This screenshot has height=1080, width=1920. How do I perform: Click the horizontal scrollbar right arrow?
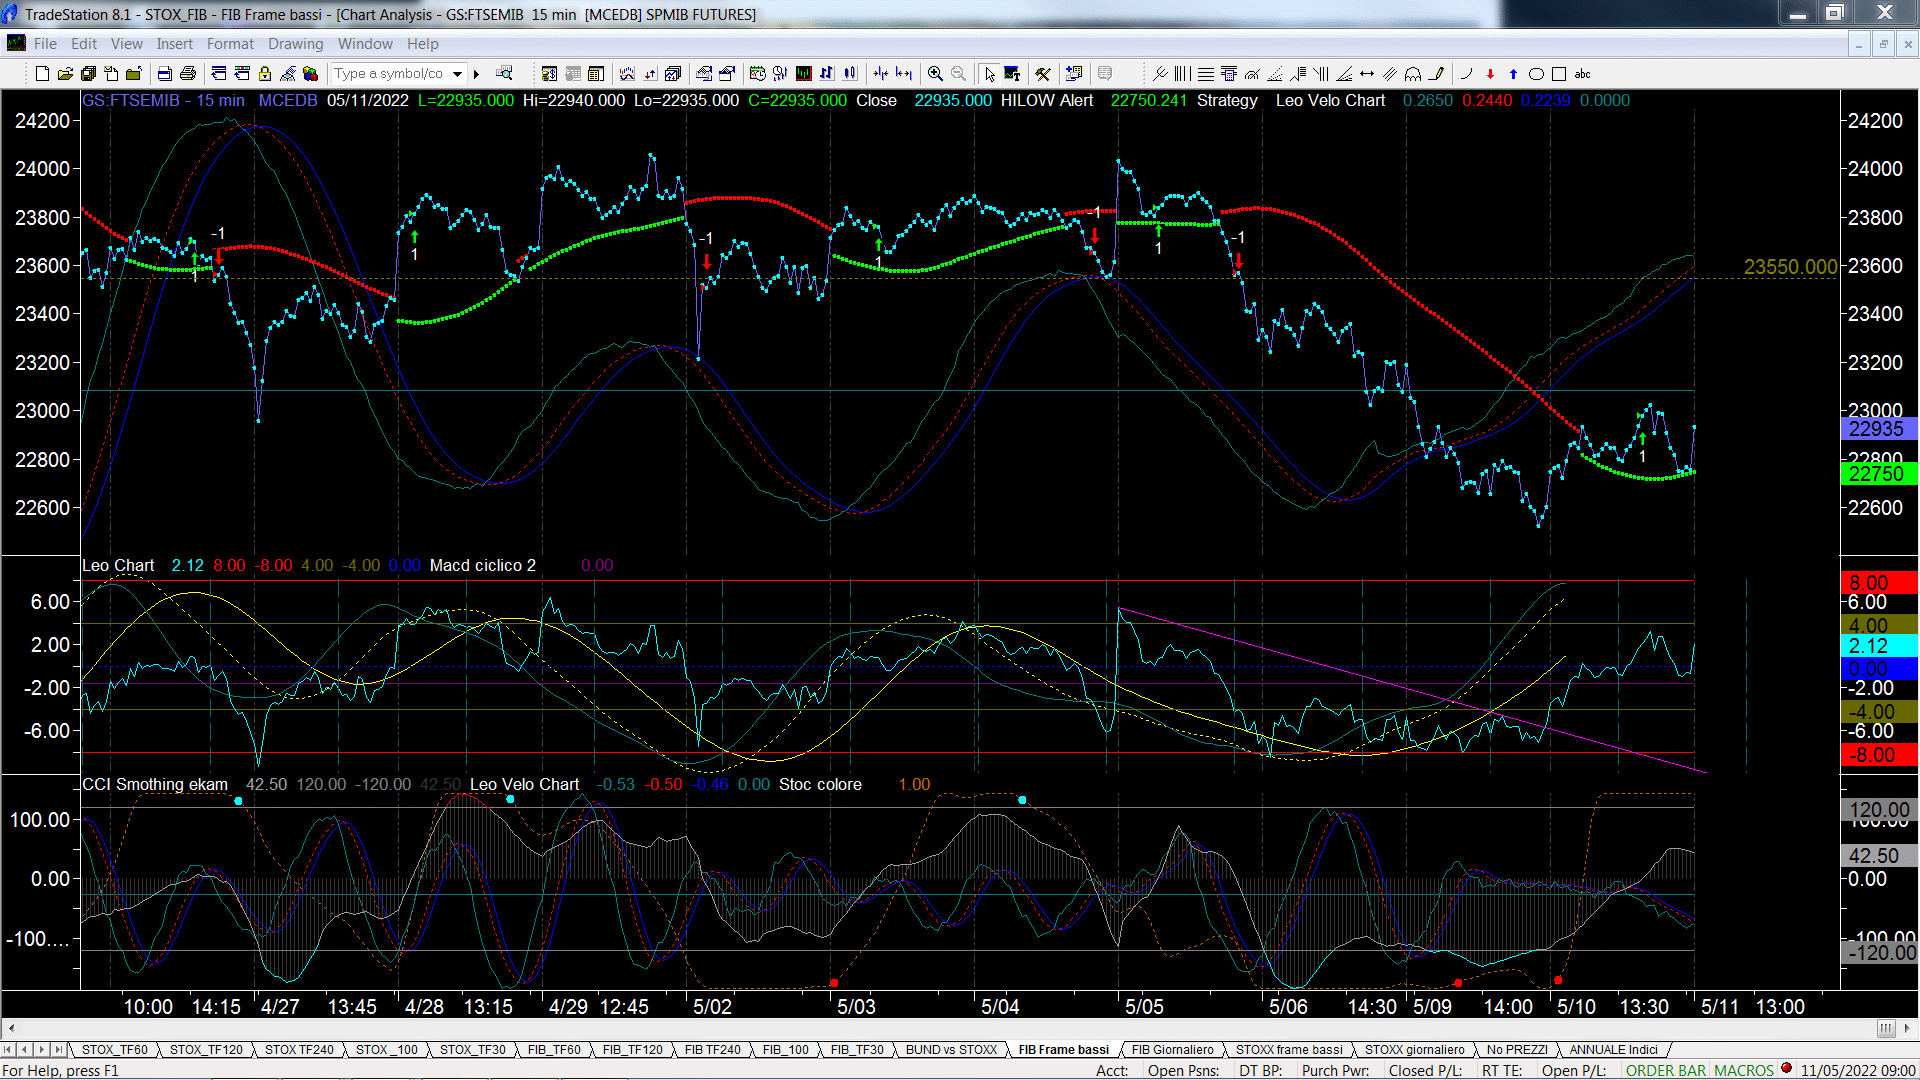1907,1028
